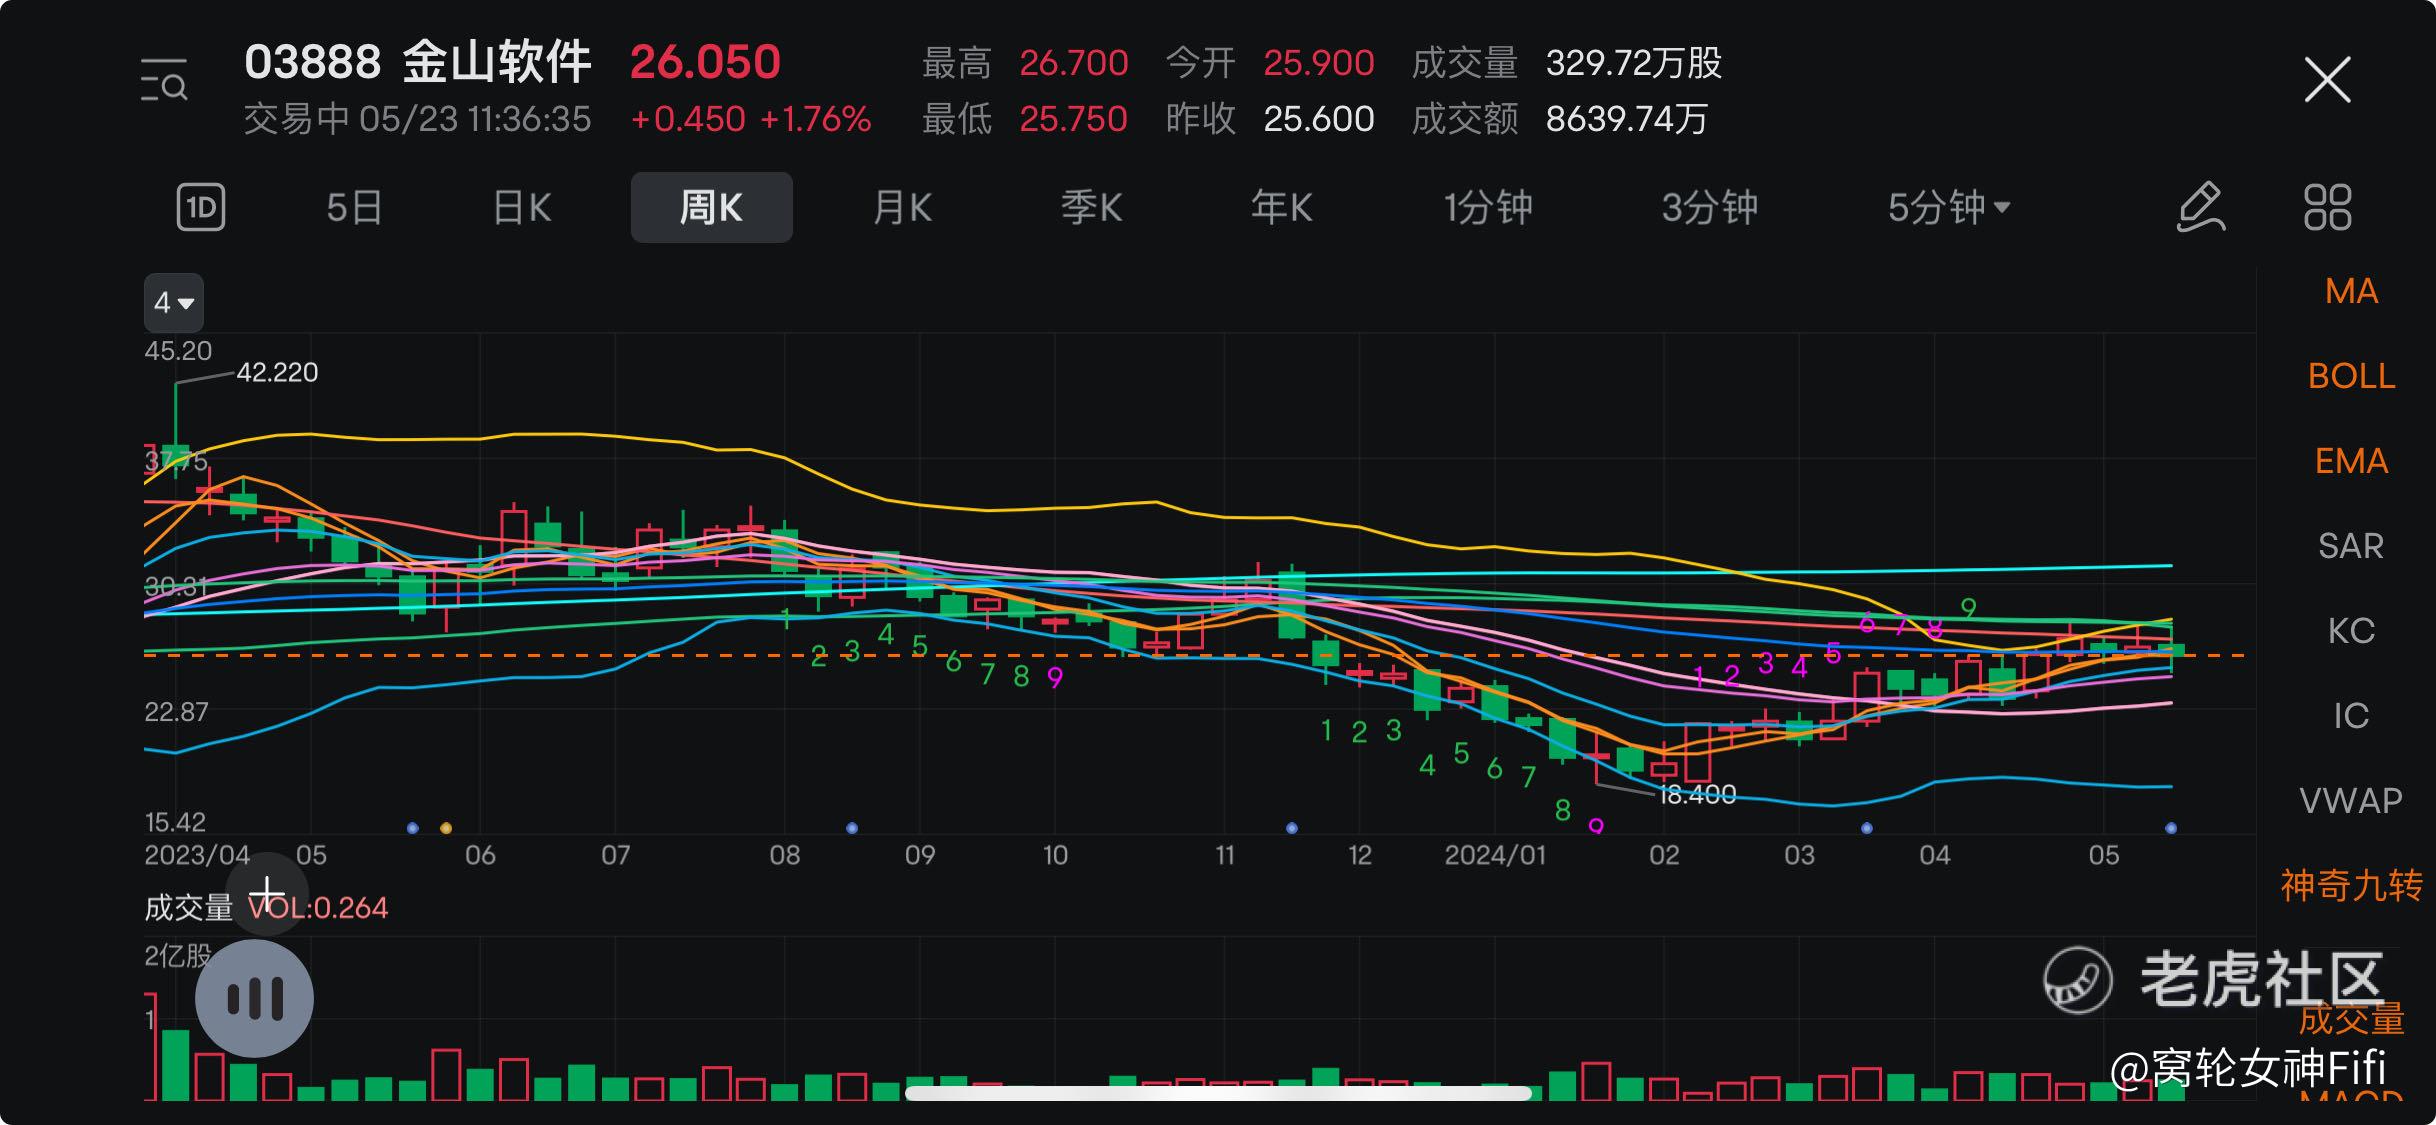Click the 最低 25.750 value

pyautogui.click(x=1073, y=119)
